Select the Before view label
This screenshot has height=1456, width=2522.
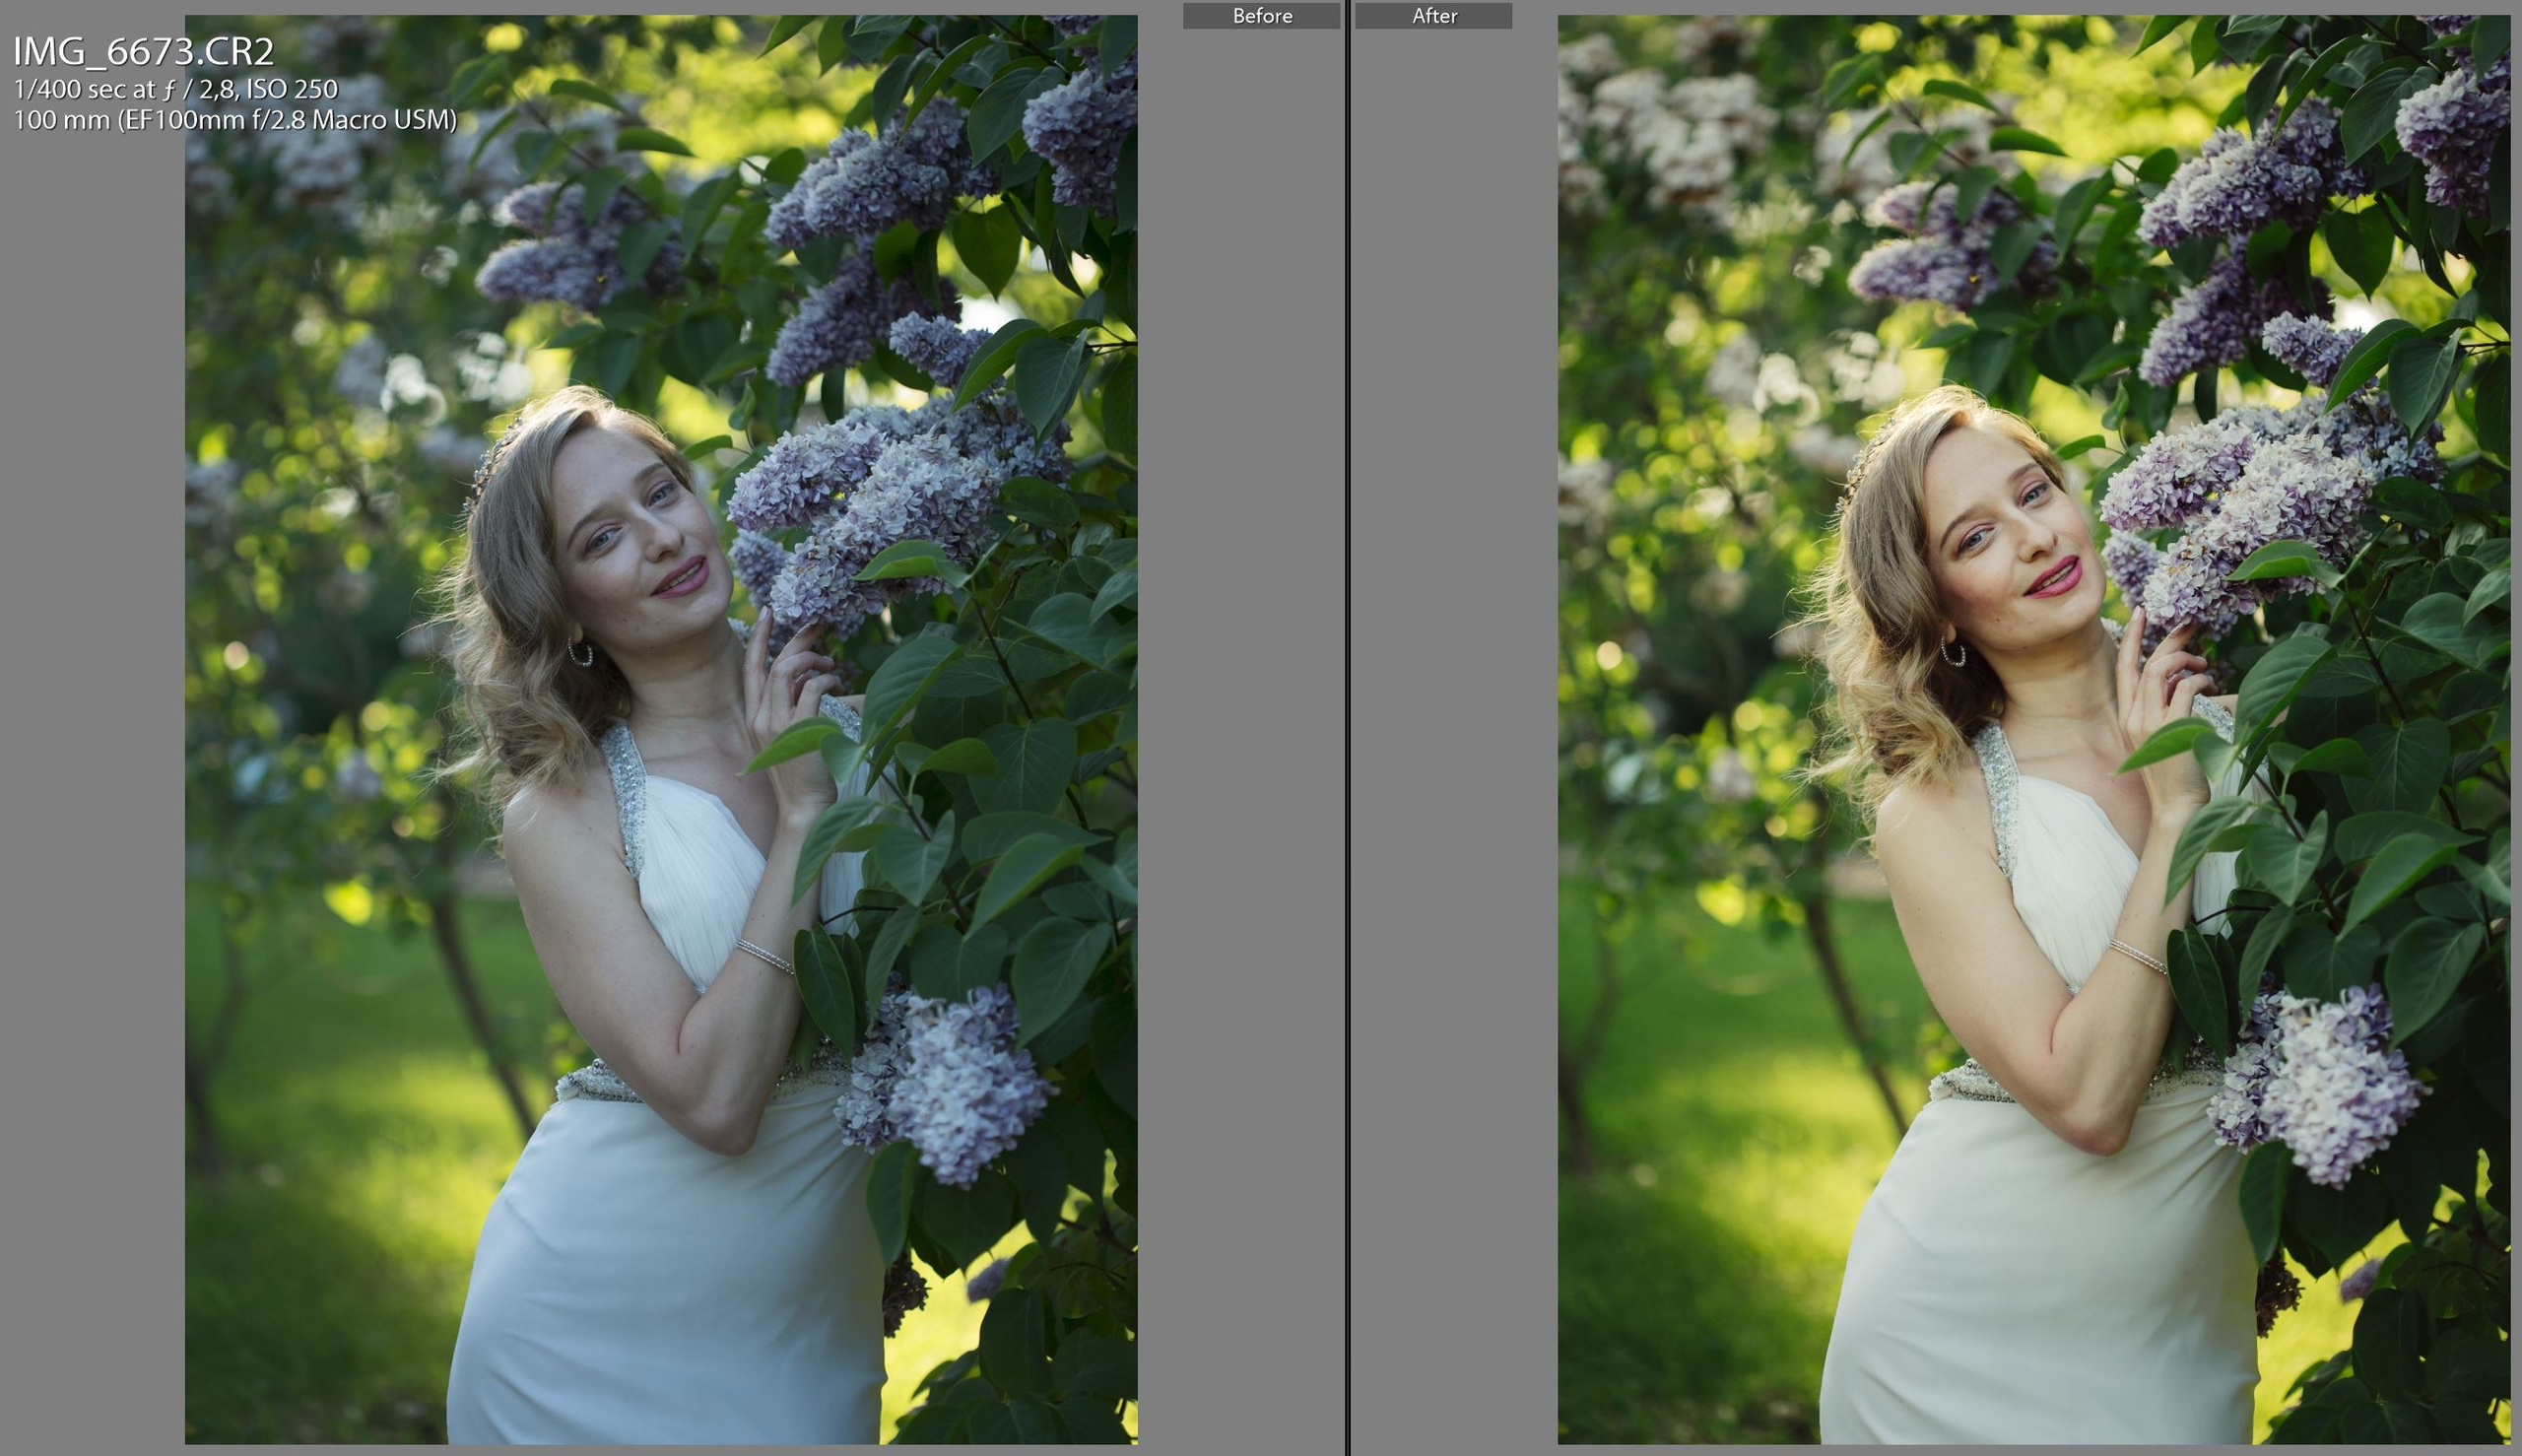point(1262,15)
